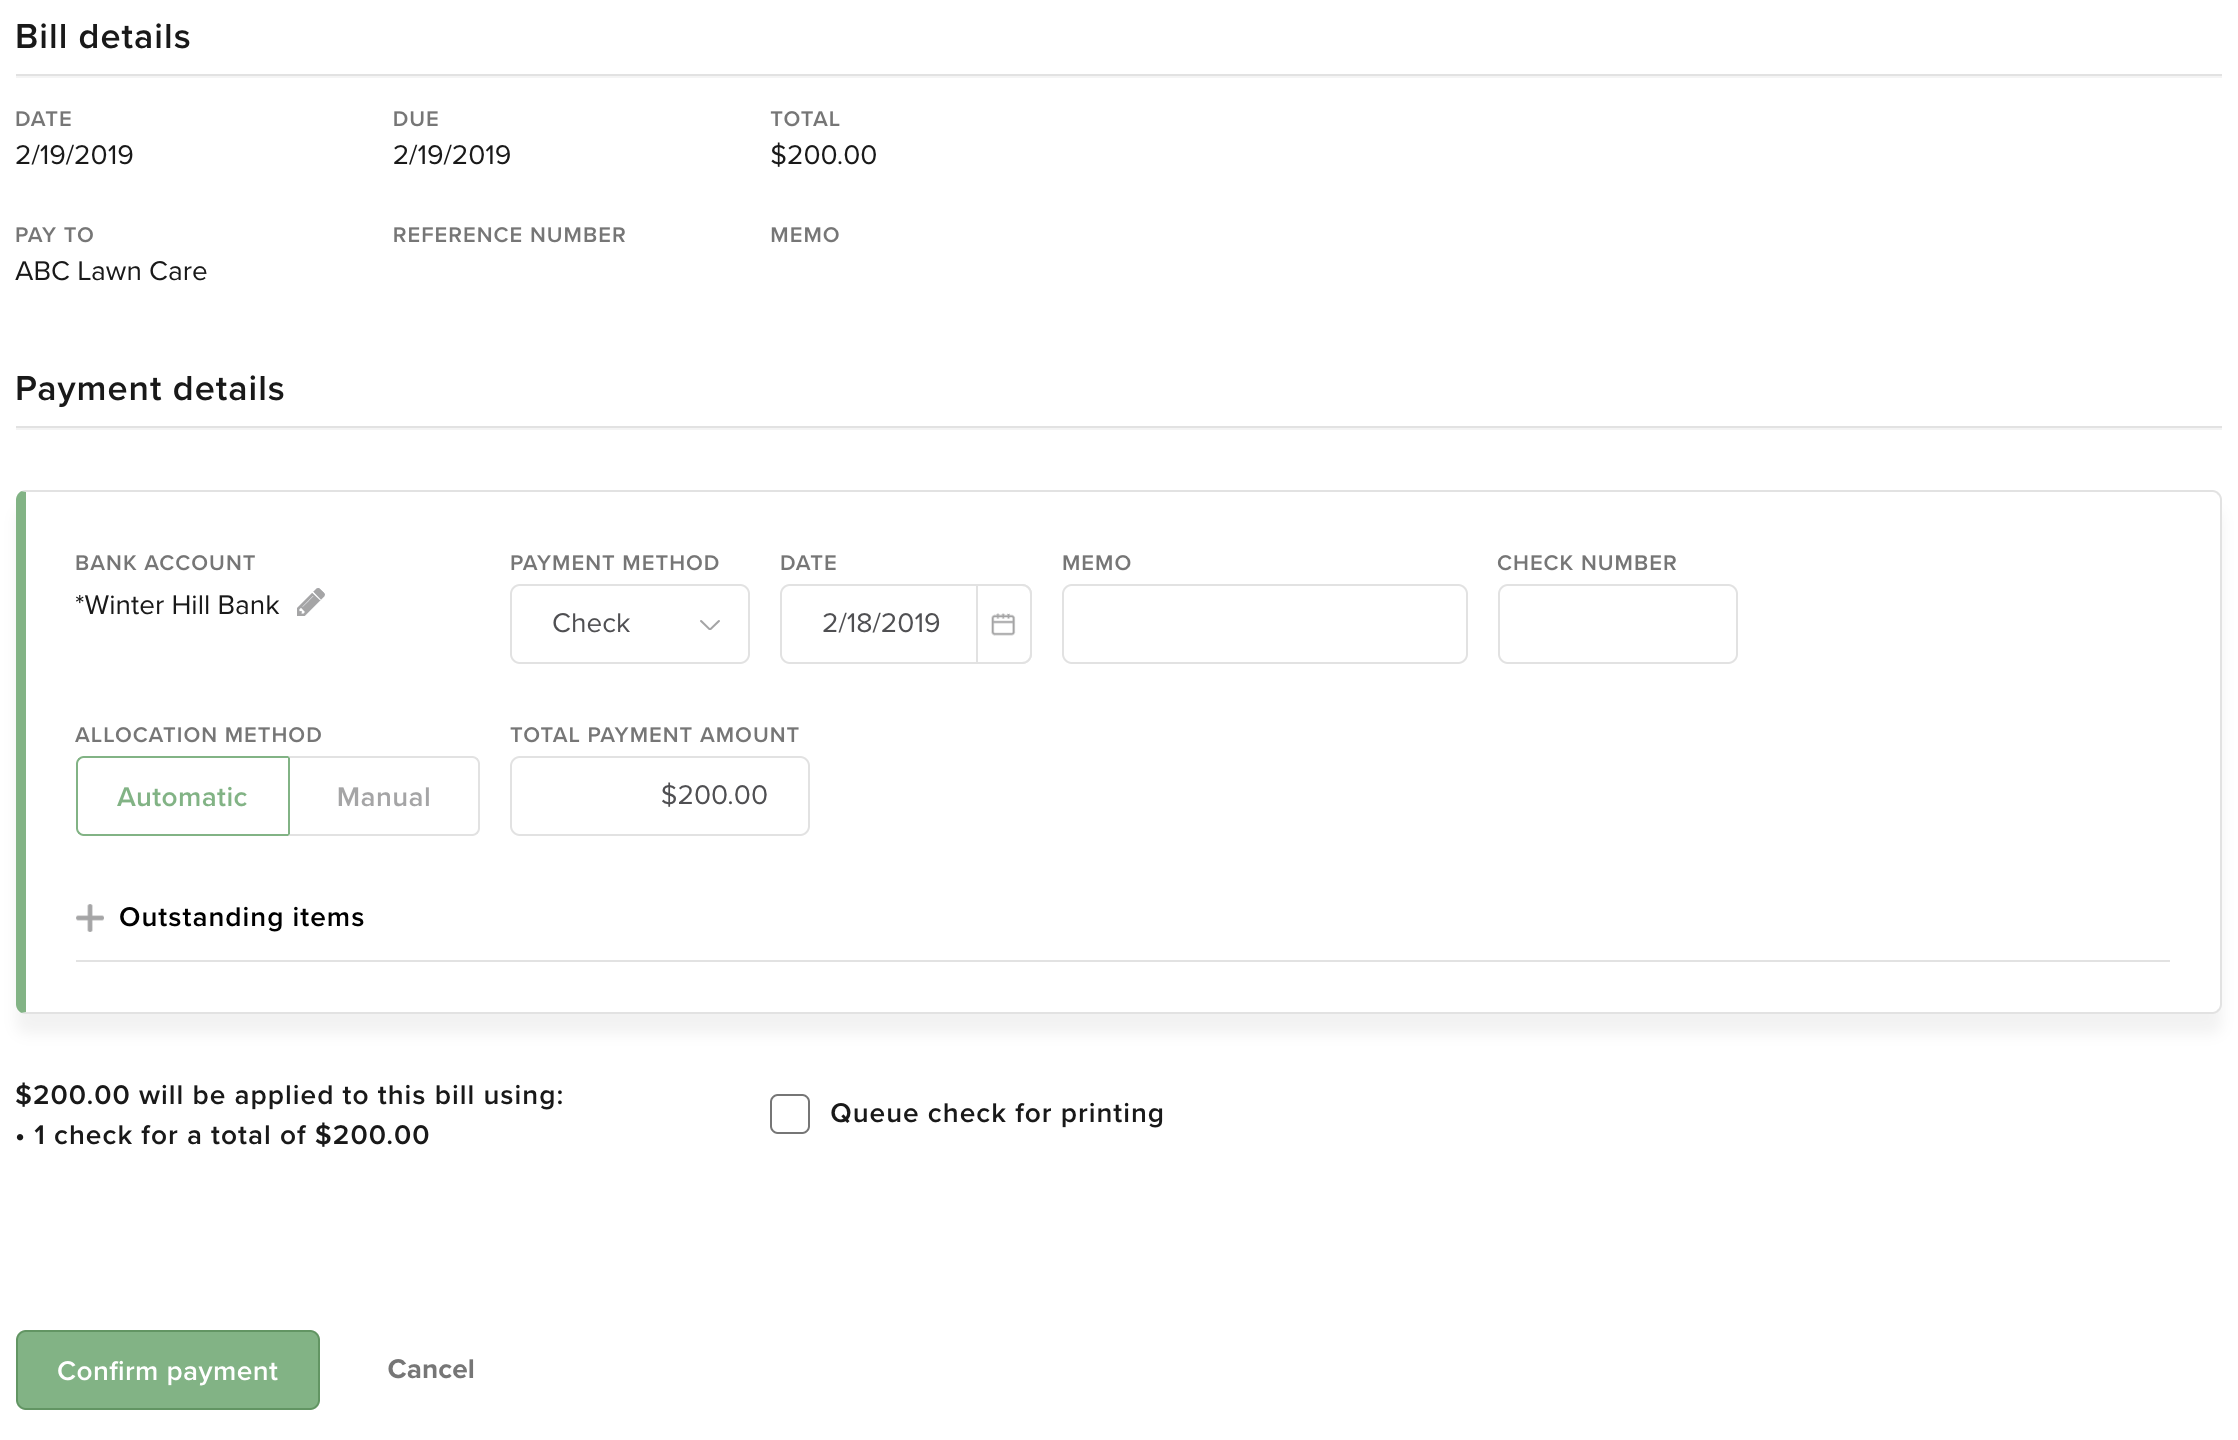
Task: Open the calendar date picker icon
Action: [1003, 624]
